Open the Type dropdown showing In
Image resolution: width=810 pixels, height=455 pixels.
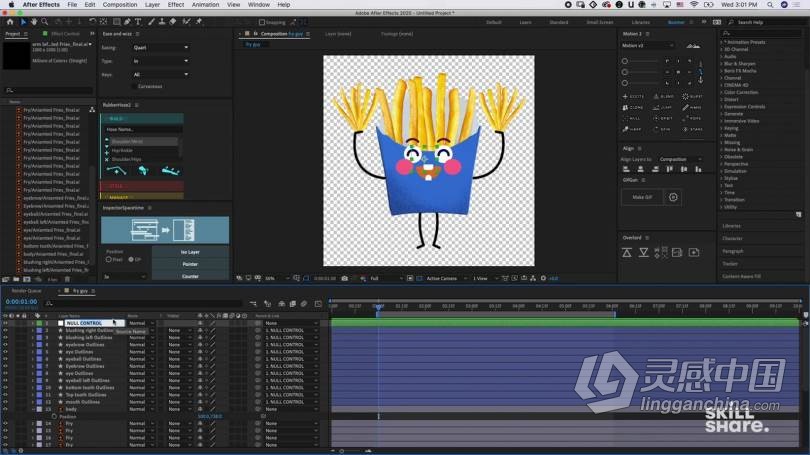161,61
